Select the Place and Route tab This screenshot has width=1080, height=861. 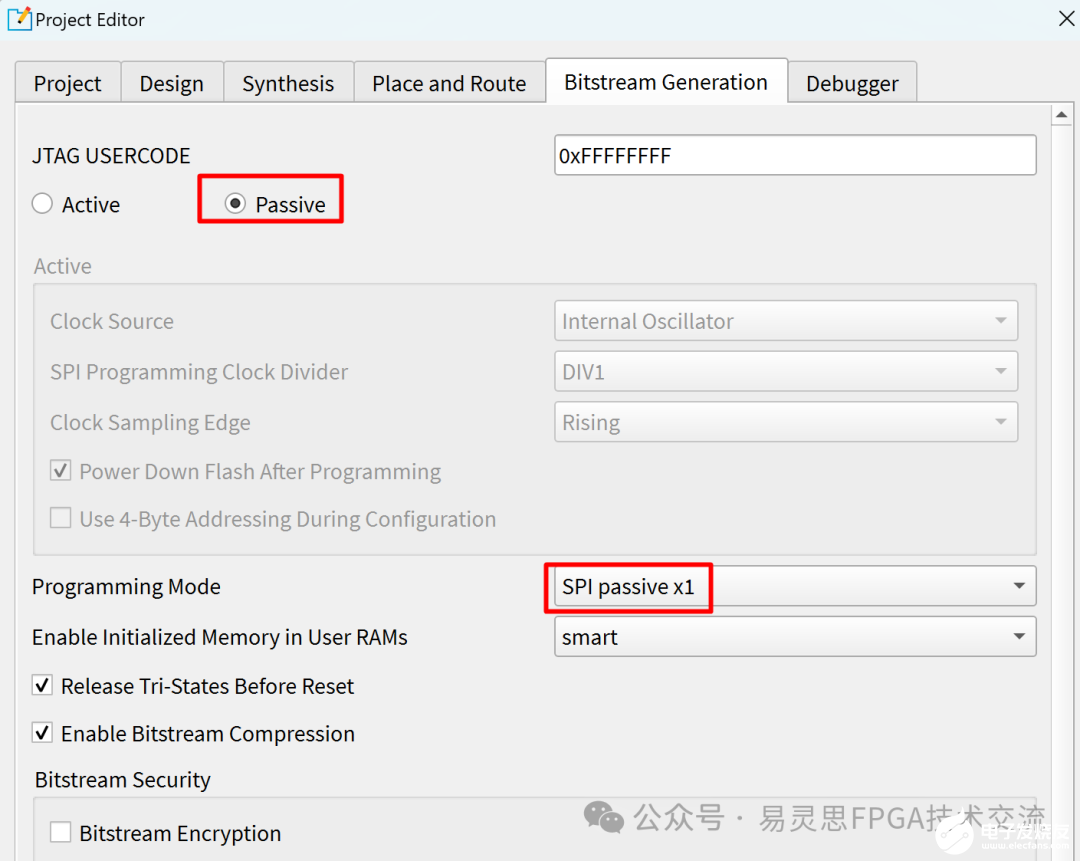449,84
